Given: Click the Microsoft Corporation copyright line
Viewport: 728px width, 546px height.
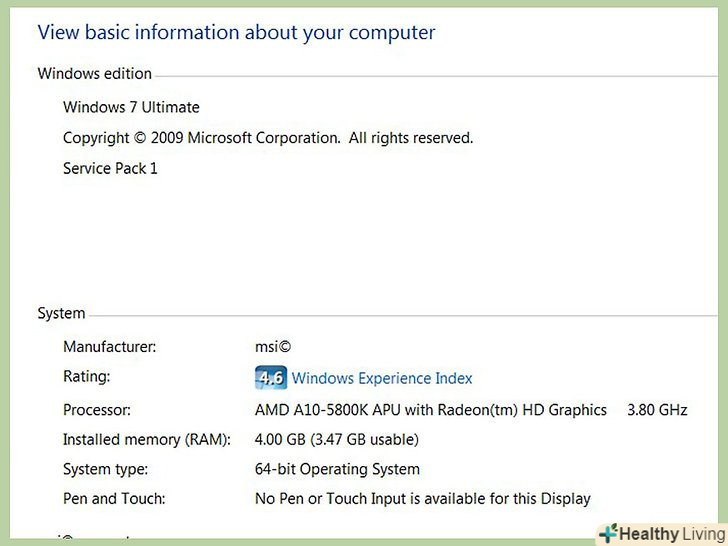Looking at the screenshot, I should [x=268, y=138].
